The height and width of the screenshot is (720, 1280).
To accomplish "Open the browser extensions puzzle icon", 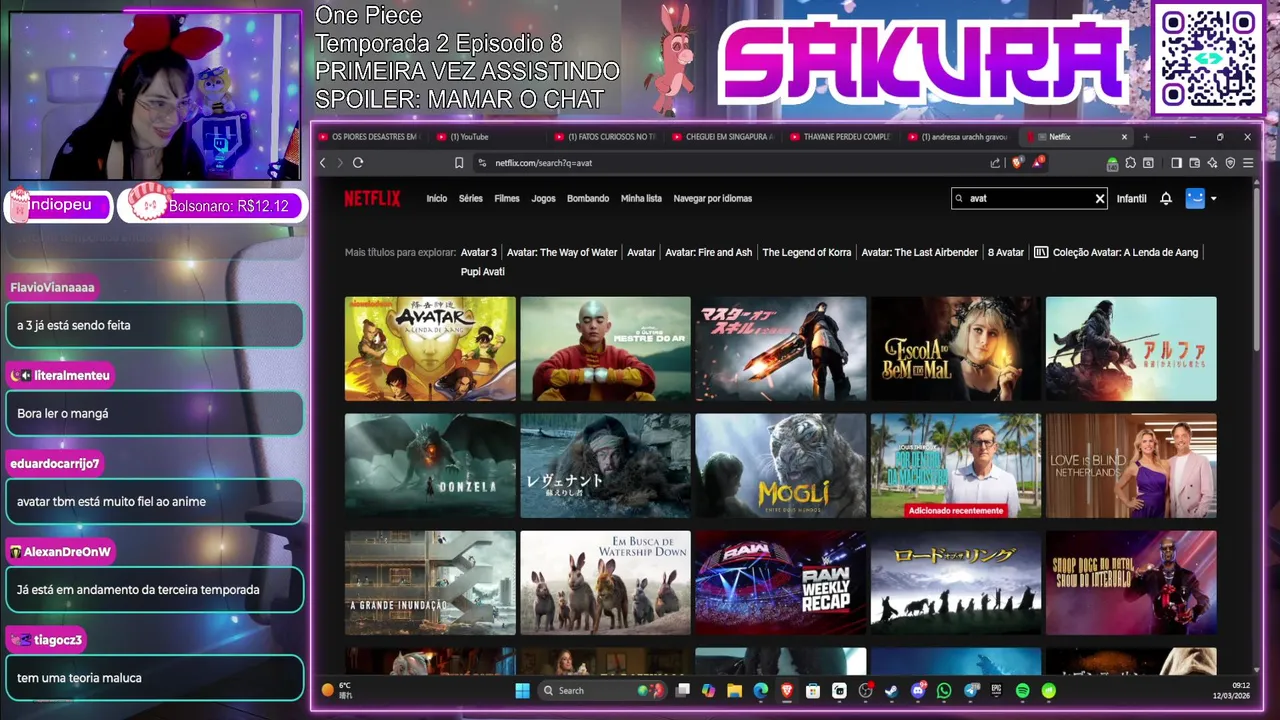I will click(x=1130, y=163).
